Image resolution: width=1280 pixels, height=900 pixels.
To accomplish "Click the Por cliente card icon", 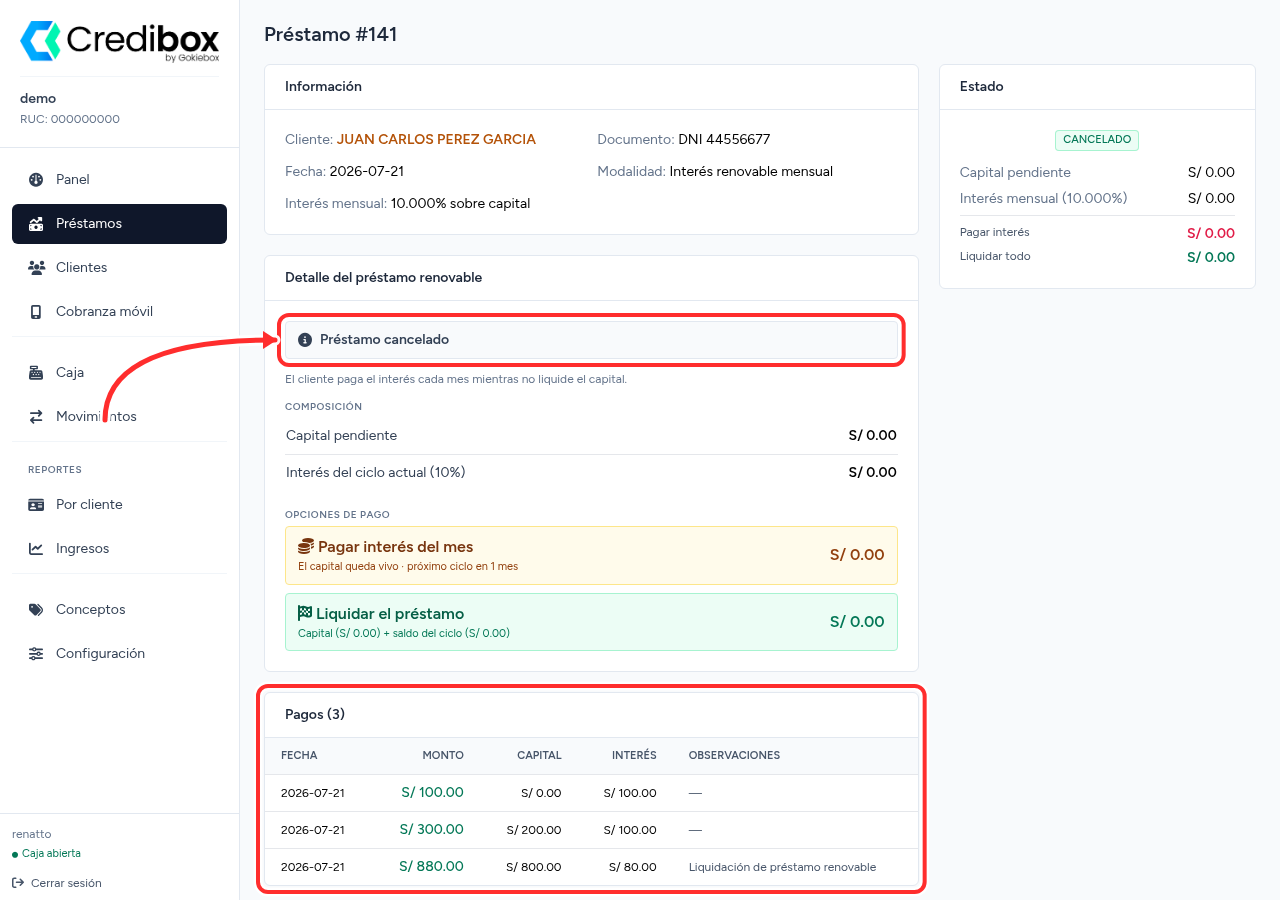I will (x=36, y=505).
